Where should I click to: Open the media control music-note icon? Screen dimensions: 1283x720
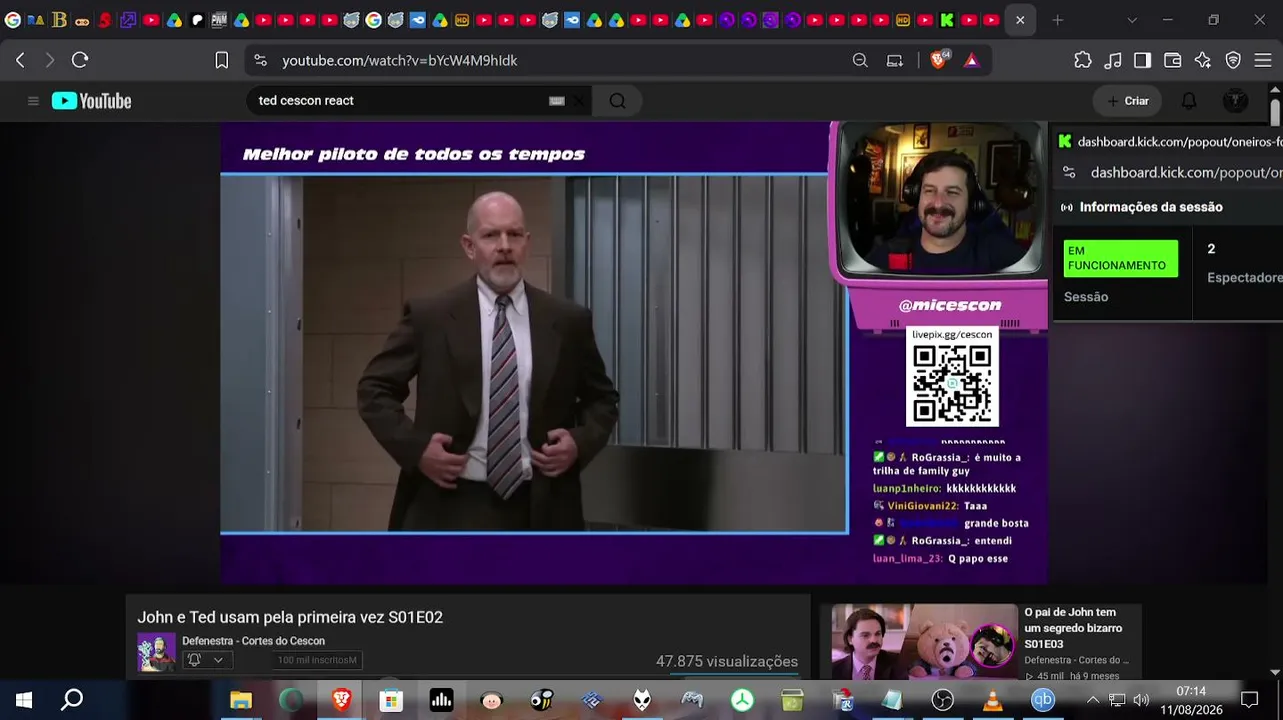tap(1113, 60)
